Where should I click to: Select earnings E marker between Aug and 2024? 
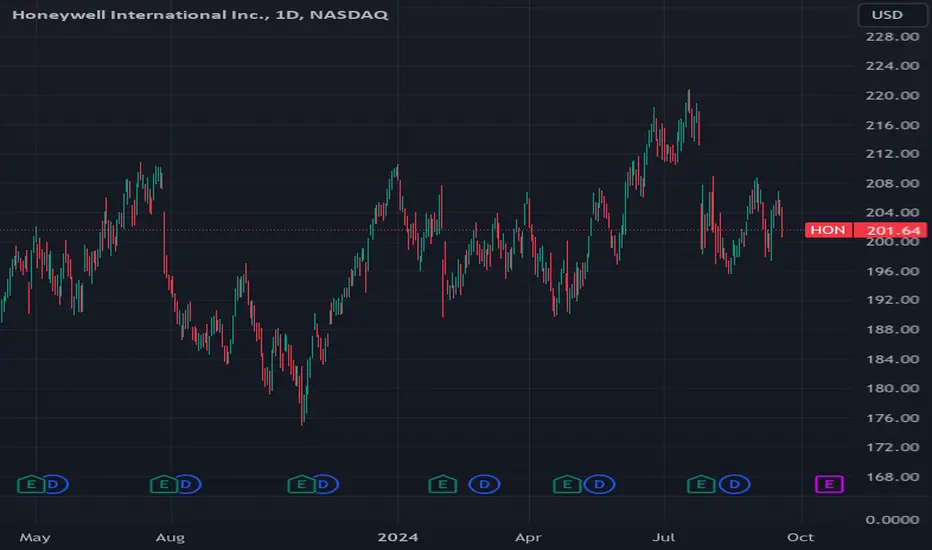pyautogui.click(x=301, y=485)
